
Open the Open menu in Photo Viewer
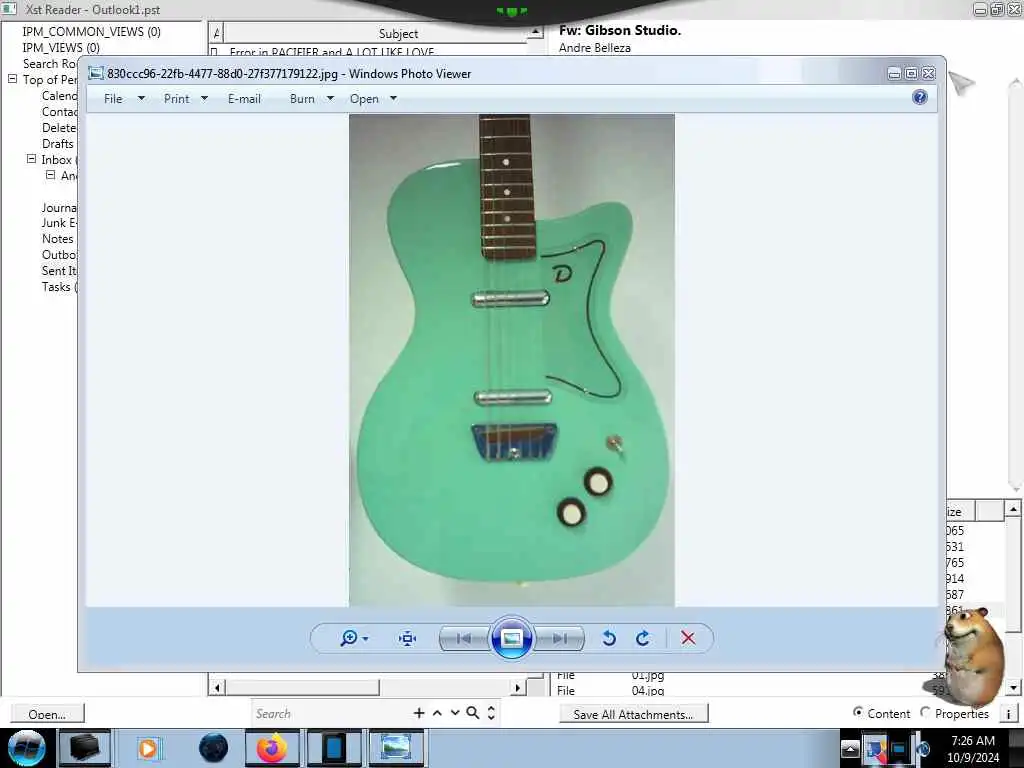pyautogui.click(x=364, y=99)
